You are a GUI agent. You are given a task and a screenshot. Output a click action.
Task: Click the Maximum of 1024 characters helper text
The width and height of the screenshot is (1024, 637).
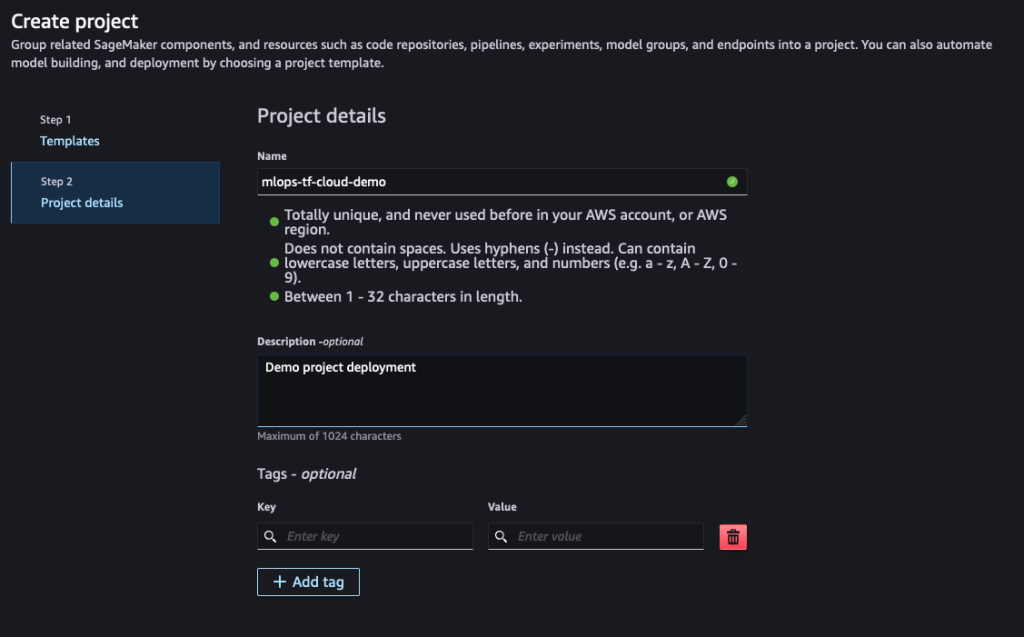point(328,435)
